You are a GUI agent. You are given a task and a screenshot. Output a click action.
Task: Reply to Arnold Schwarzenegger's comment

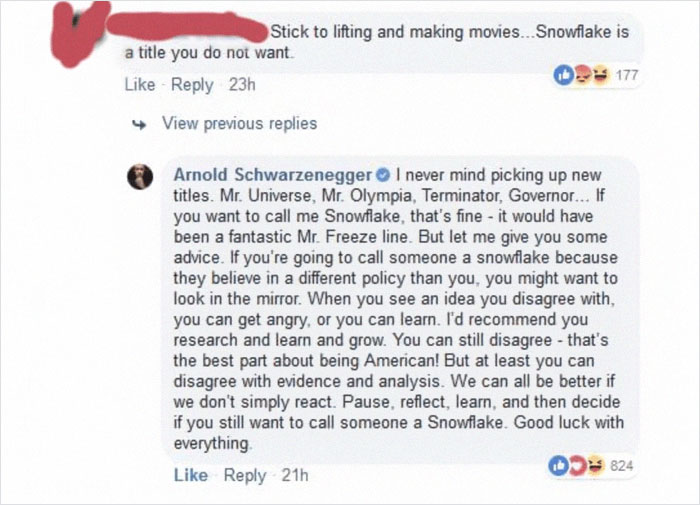point(245,475)
